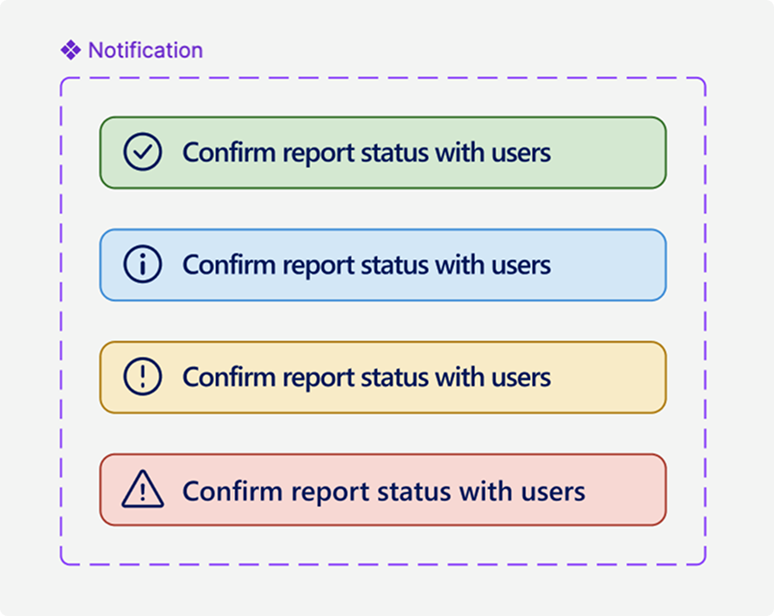
Task: Click the empty area between green and blue banners
Action: pyautogui.click(x=383, y=209)
